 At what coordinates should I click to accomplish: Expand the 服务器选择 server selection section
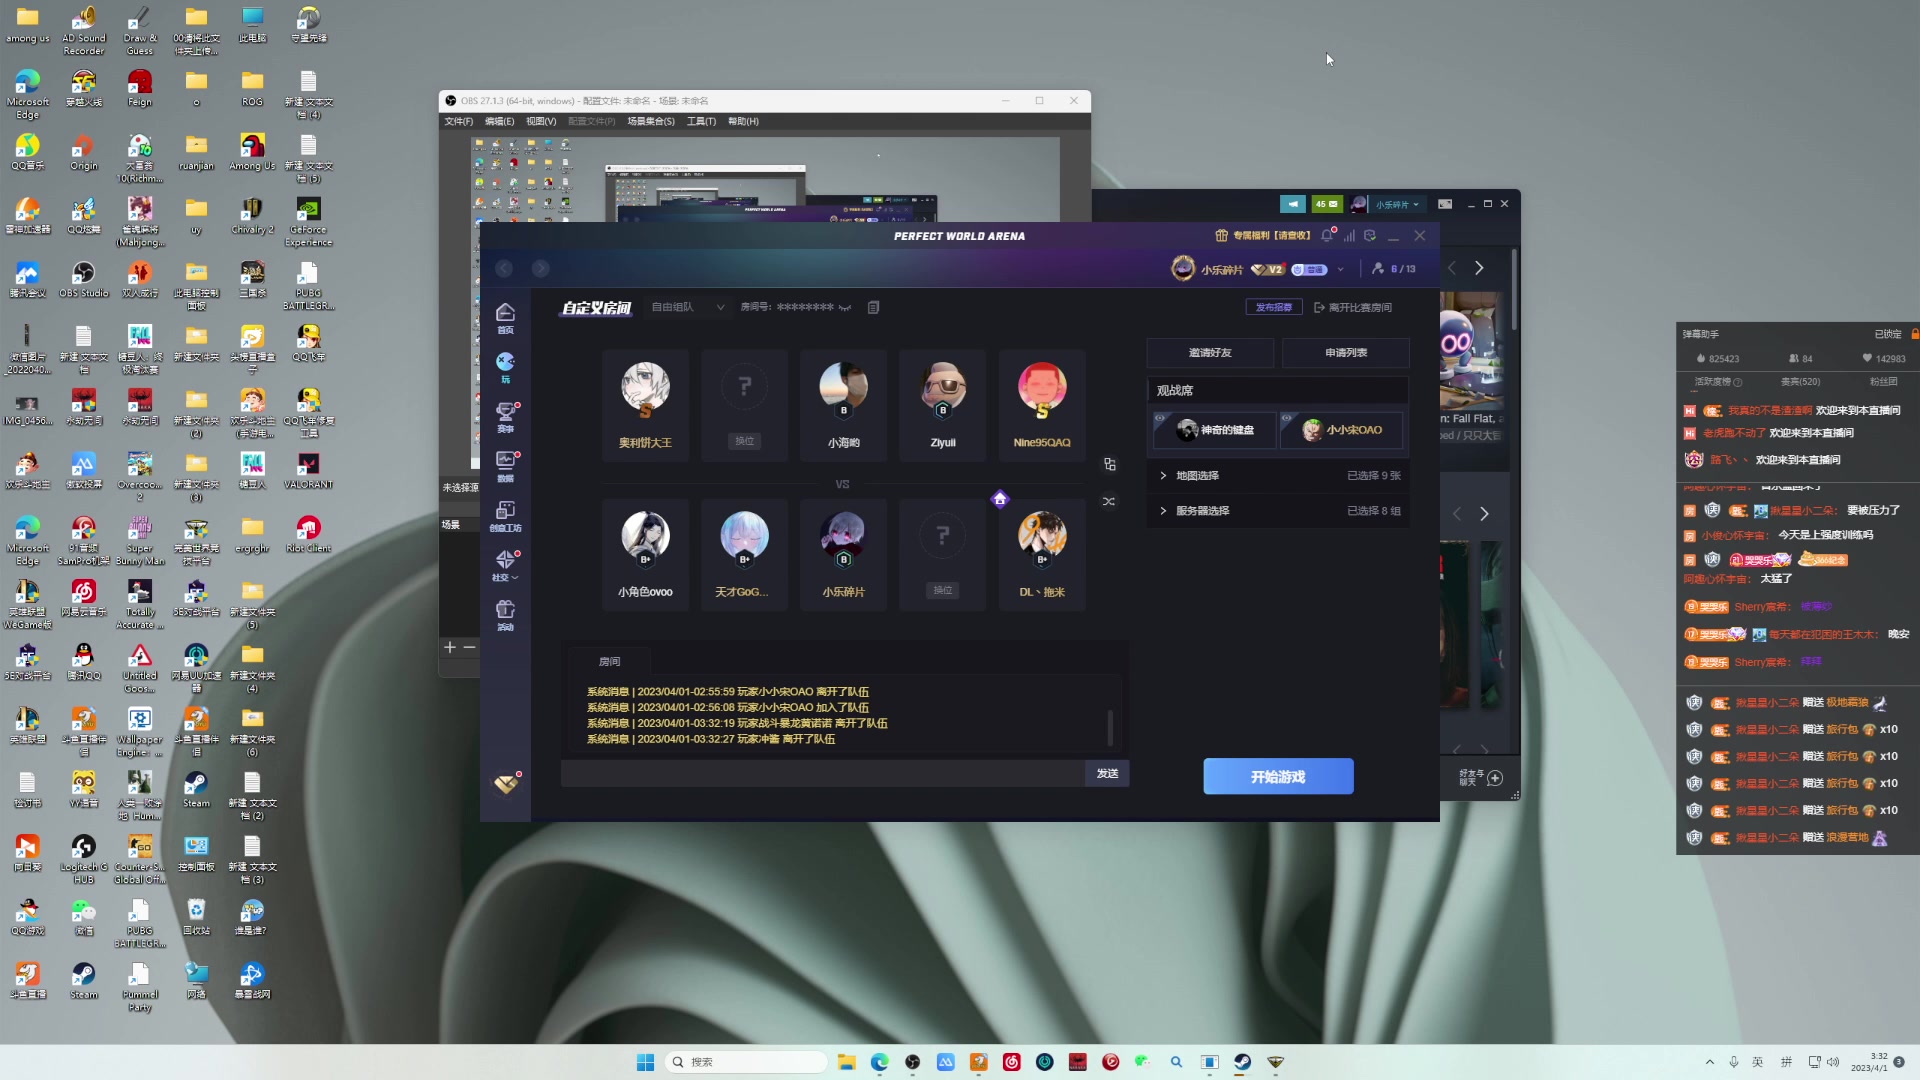click(x=1278, y=511)
